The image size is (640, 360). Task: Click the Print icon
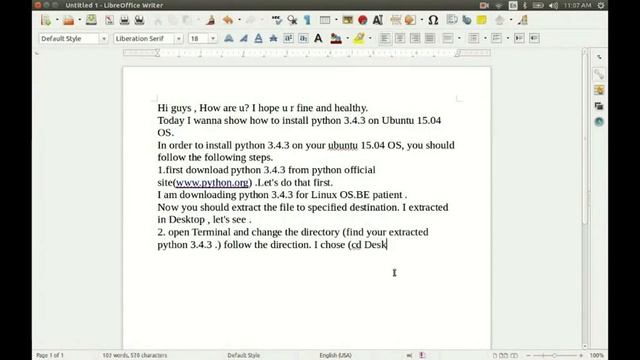[124, 20]
